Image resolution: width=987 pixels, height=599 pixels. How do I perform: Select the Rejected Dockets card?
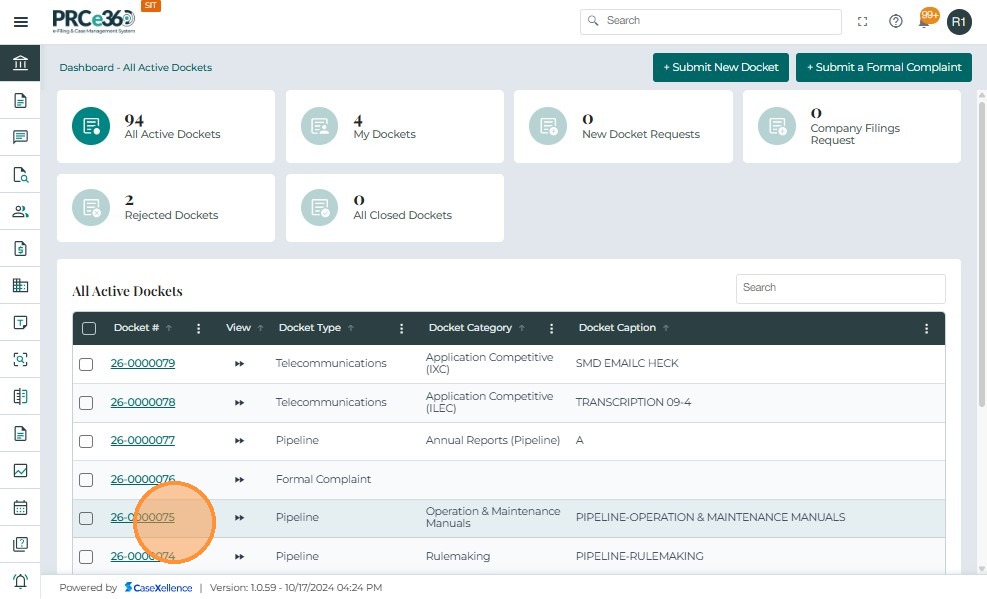165,208
